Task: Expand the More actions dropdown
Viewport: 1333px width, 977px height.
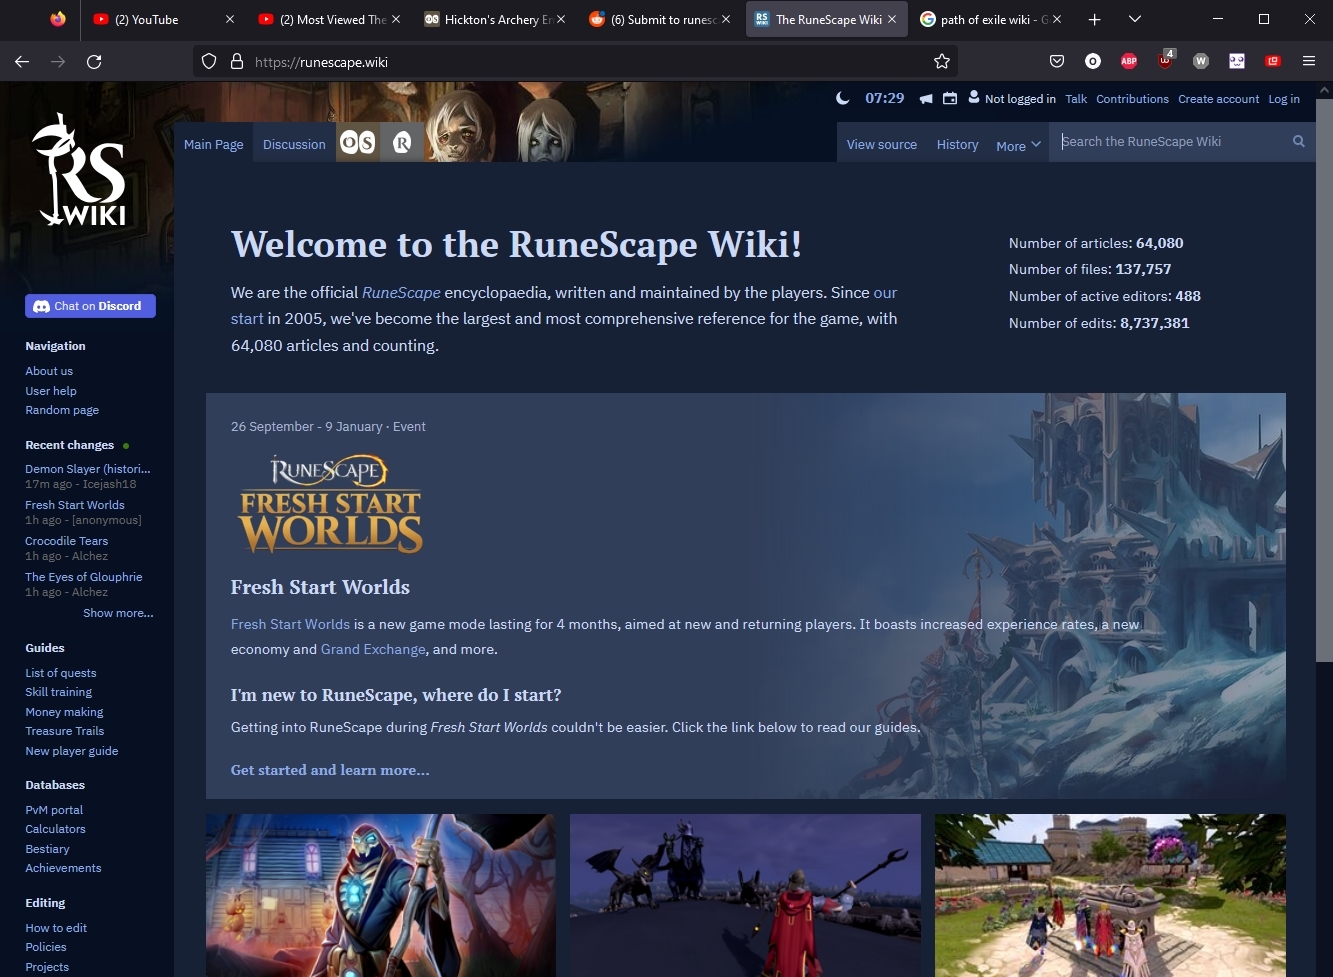Action: (x=1018, y=145)
